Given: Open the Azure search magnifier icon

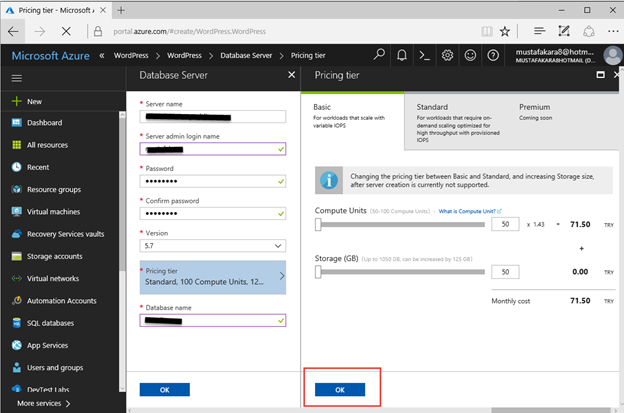Looking at the screenshot, I should coord(379,55).
